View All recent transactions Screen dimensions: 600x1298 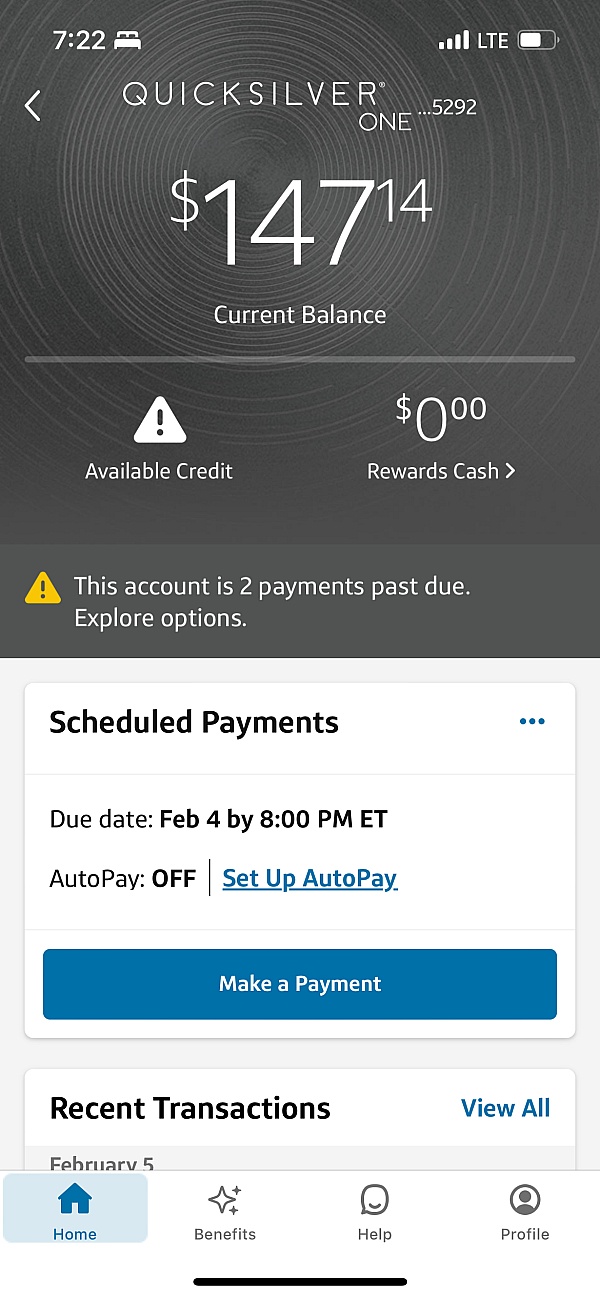(x=506, y=1108)
